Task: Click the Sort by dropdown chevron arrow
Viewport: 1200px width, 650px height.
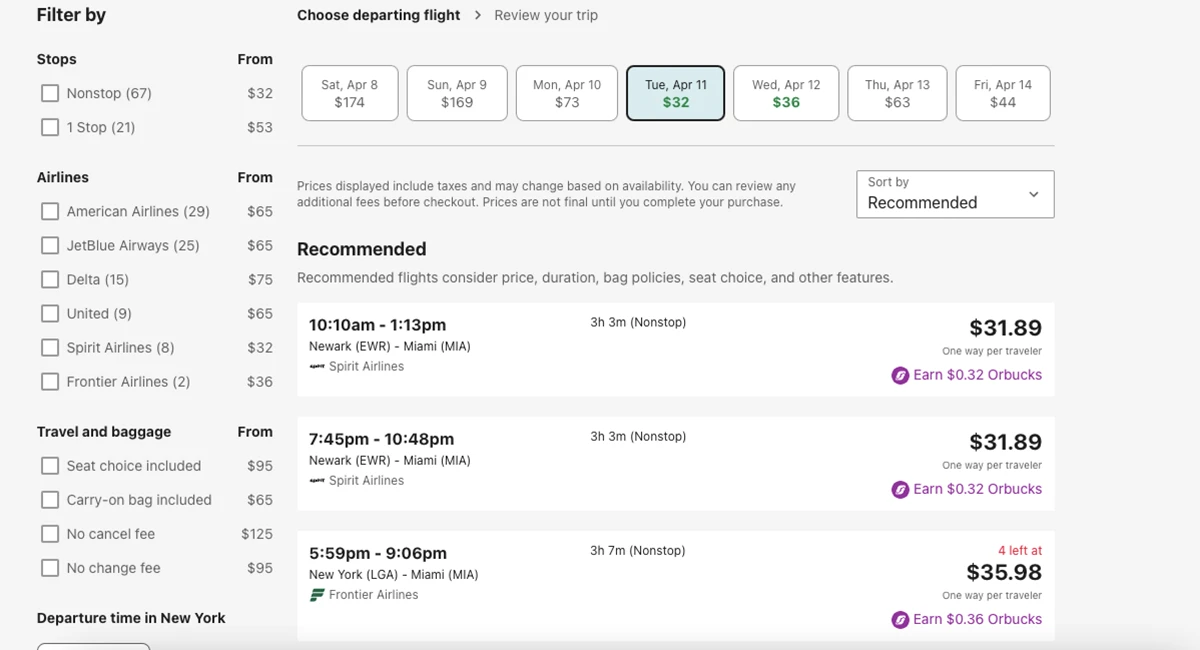Action: [x=1034, y=195]
